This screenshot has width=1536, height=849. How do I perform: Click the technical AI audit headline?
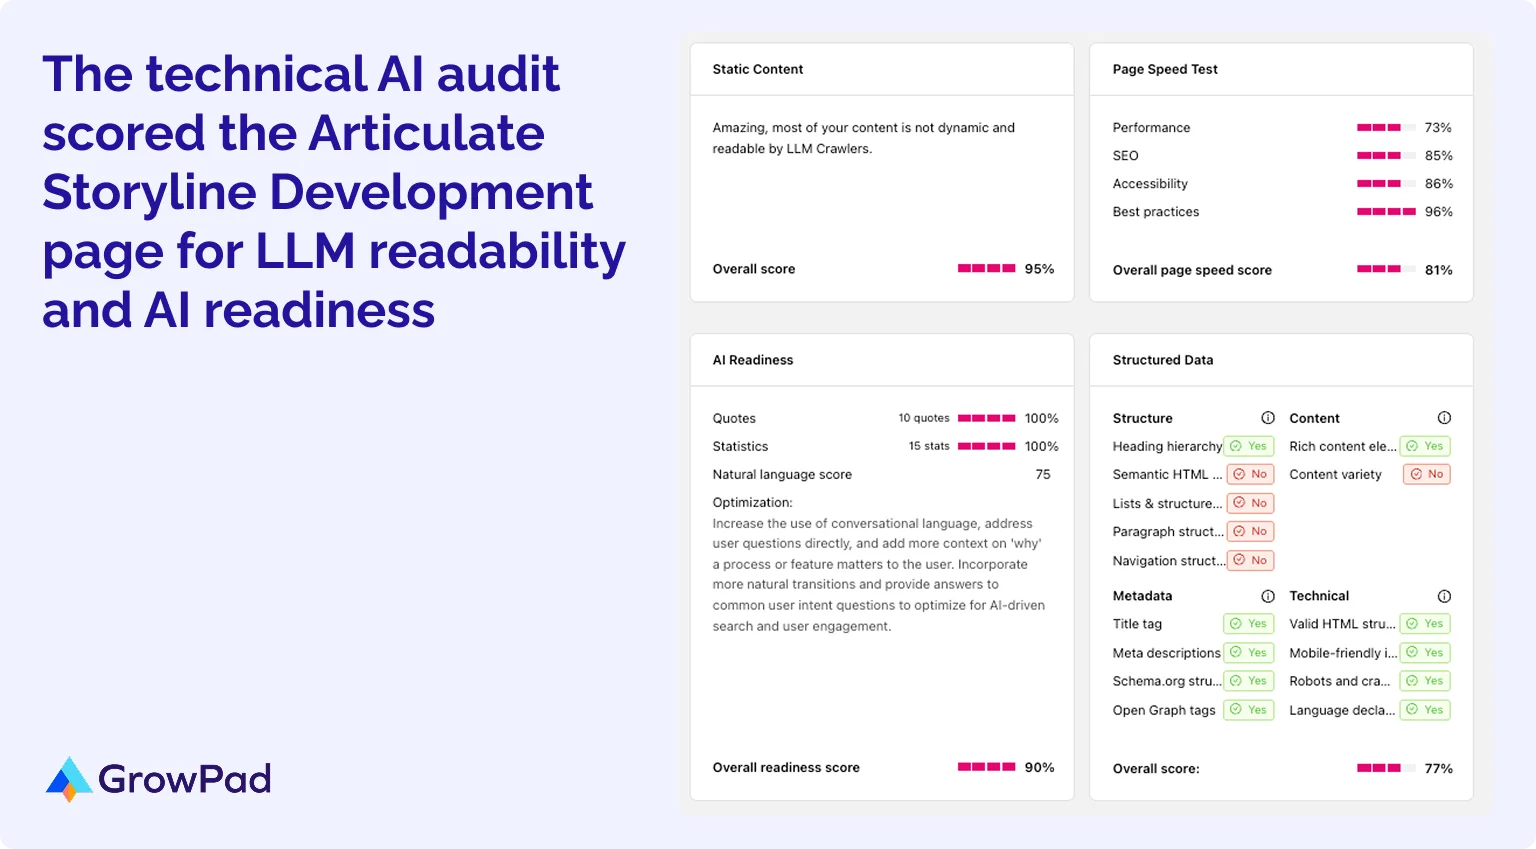[x=334, y=191]
